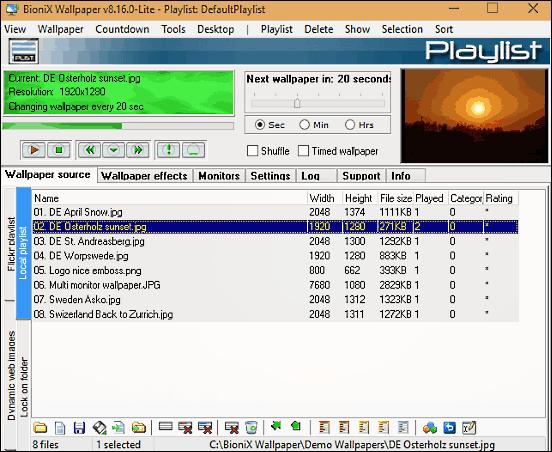Click the blue floppy disk save playlist icon
Viewport: 552px width, 452px height.
click(79, 428)
